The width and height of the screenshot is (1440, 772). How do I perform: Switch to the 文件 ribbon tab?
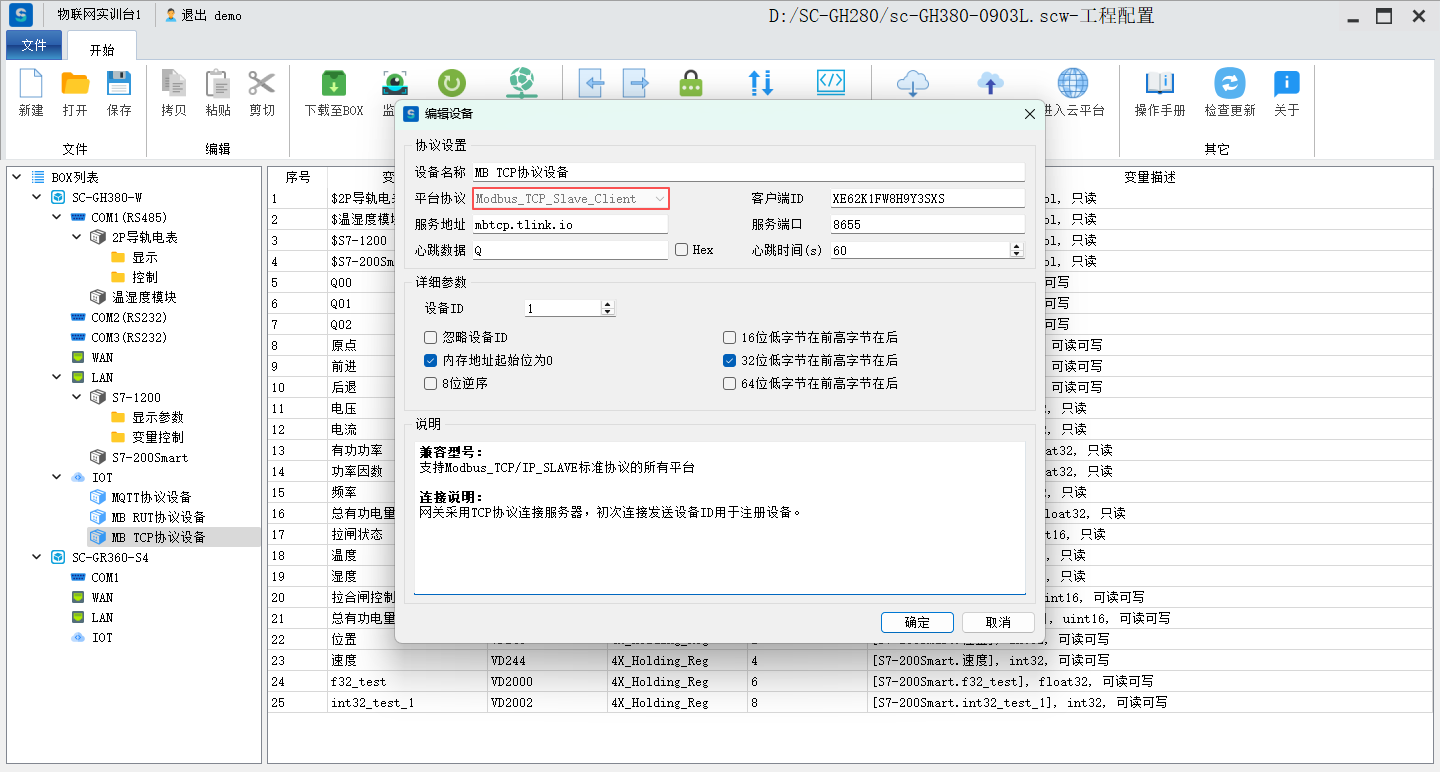pyautogui.click(x=34, y=46)
